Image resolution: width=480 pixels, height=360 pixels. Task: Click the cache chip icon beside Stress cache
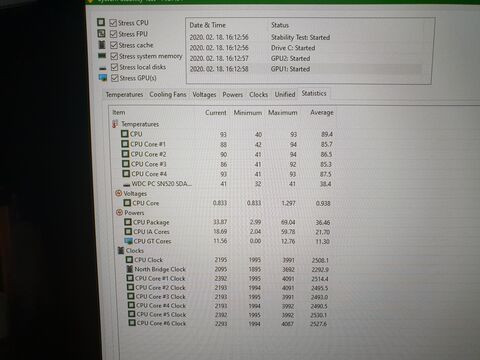pos(102,45)
